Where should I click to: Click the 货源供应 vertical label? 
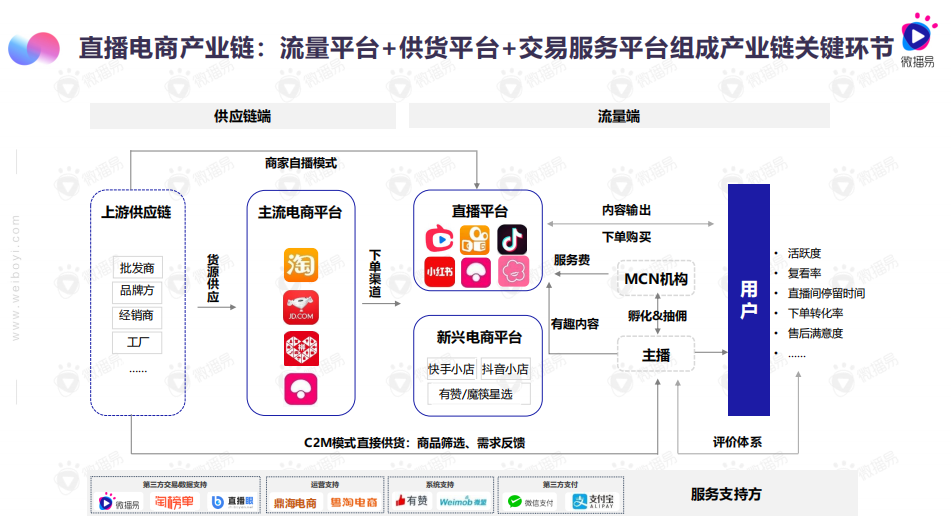click(x=213, y=278)
